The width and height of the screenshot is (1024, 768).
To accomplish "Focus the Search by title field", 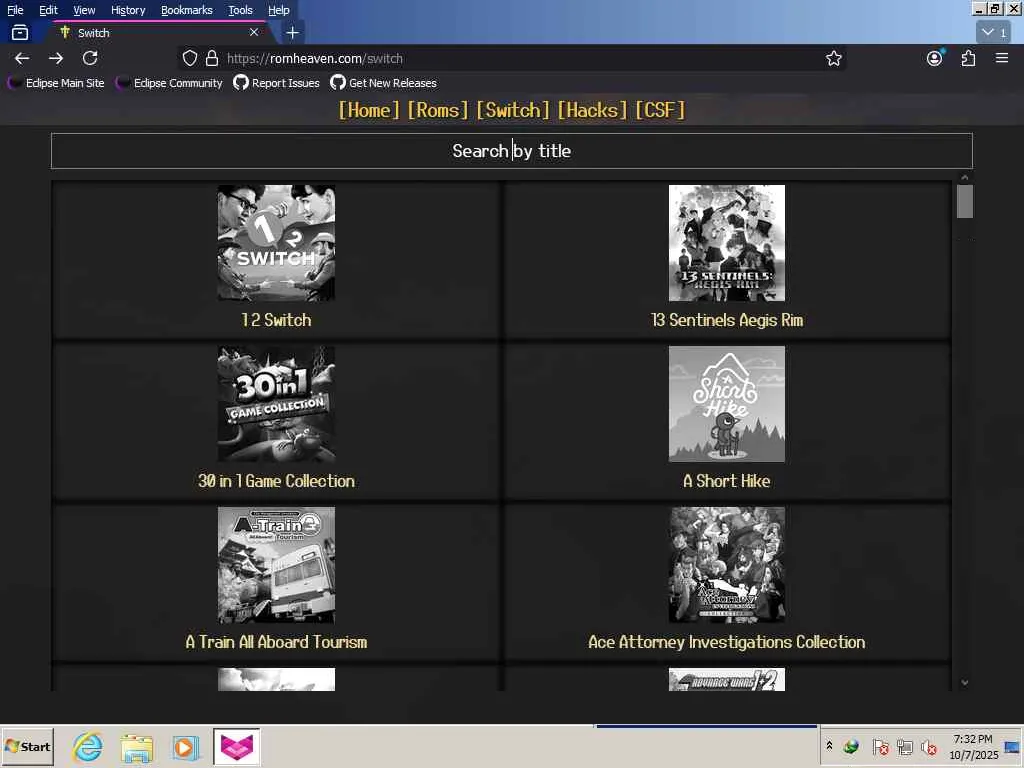I will click(x=511, y=151).
